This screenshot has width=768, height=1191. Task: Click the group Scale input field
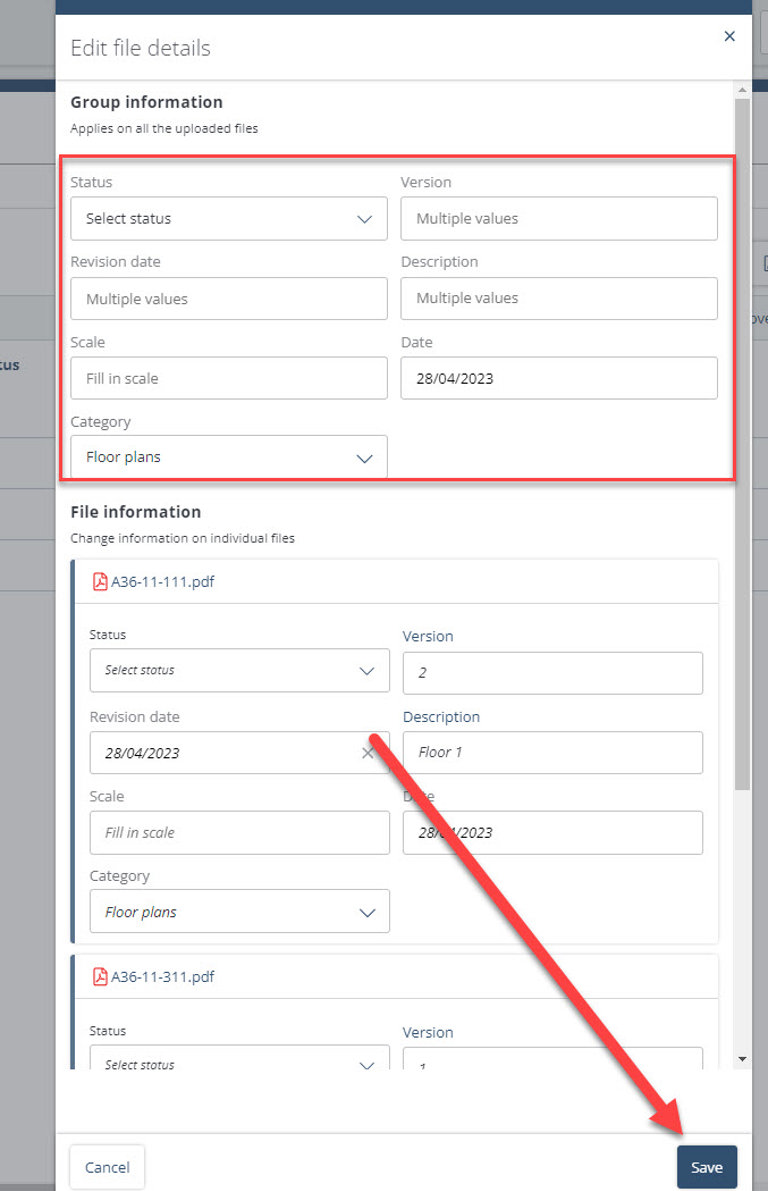pyautogui.click(x=228, y=378)
